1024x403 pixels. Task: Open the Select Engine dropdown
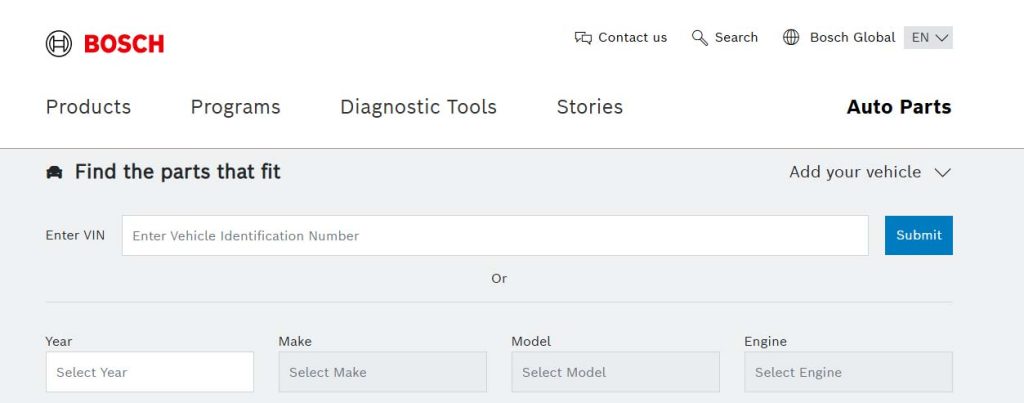pos(848,372)
